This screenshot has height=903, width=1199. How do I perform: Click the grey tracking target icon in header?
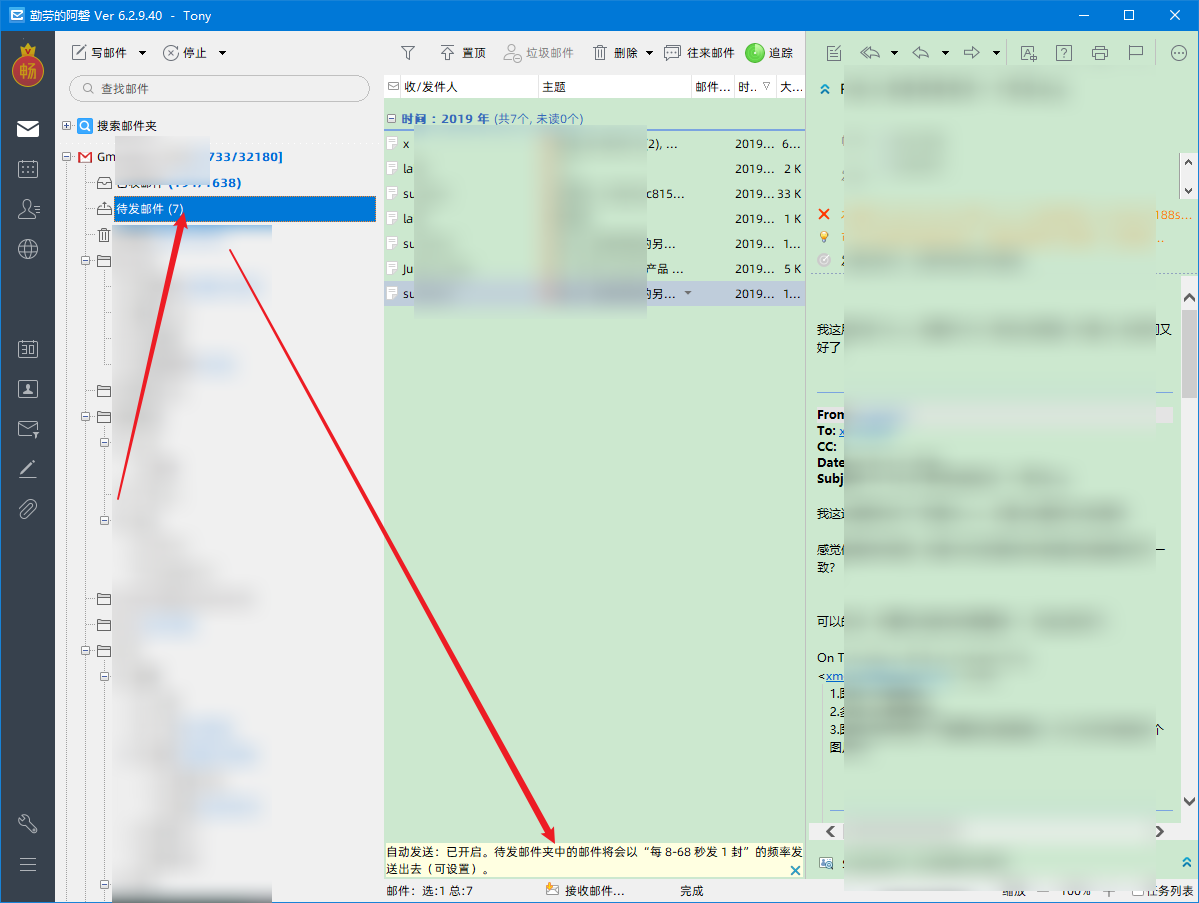point(824,260)
